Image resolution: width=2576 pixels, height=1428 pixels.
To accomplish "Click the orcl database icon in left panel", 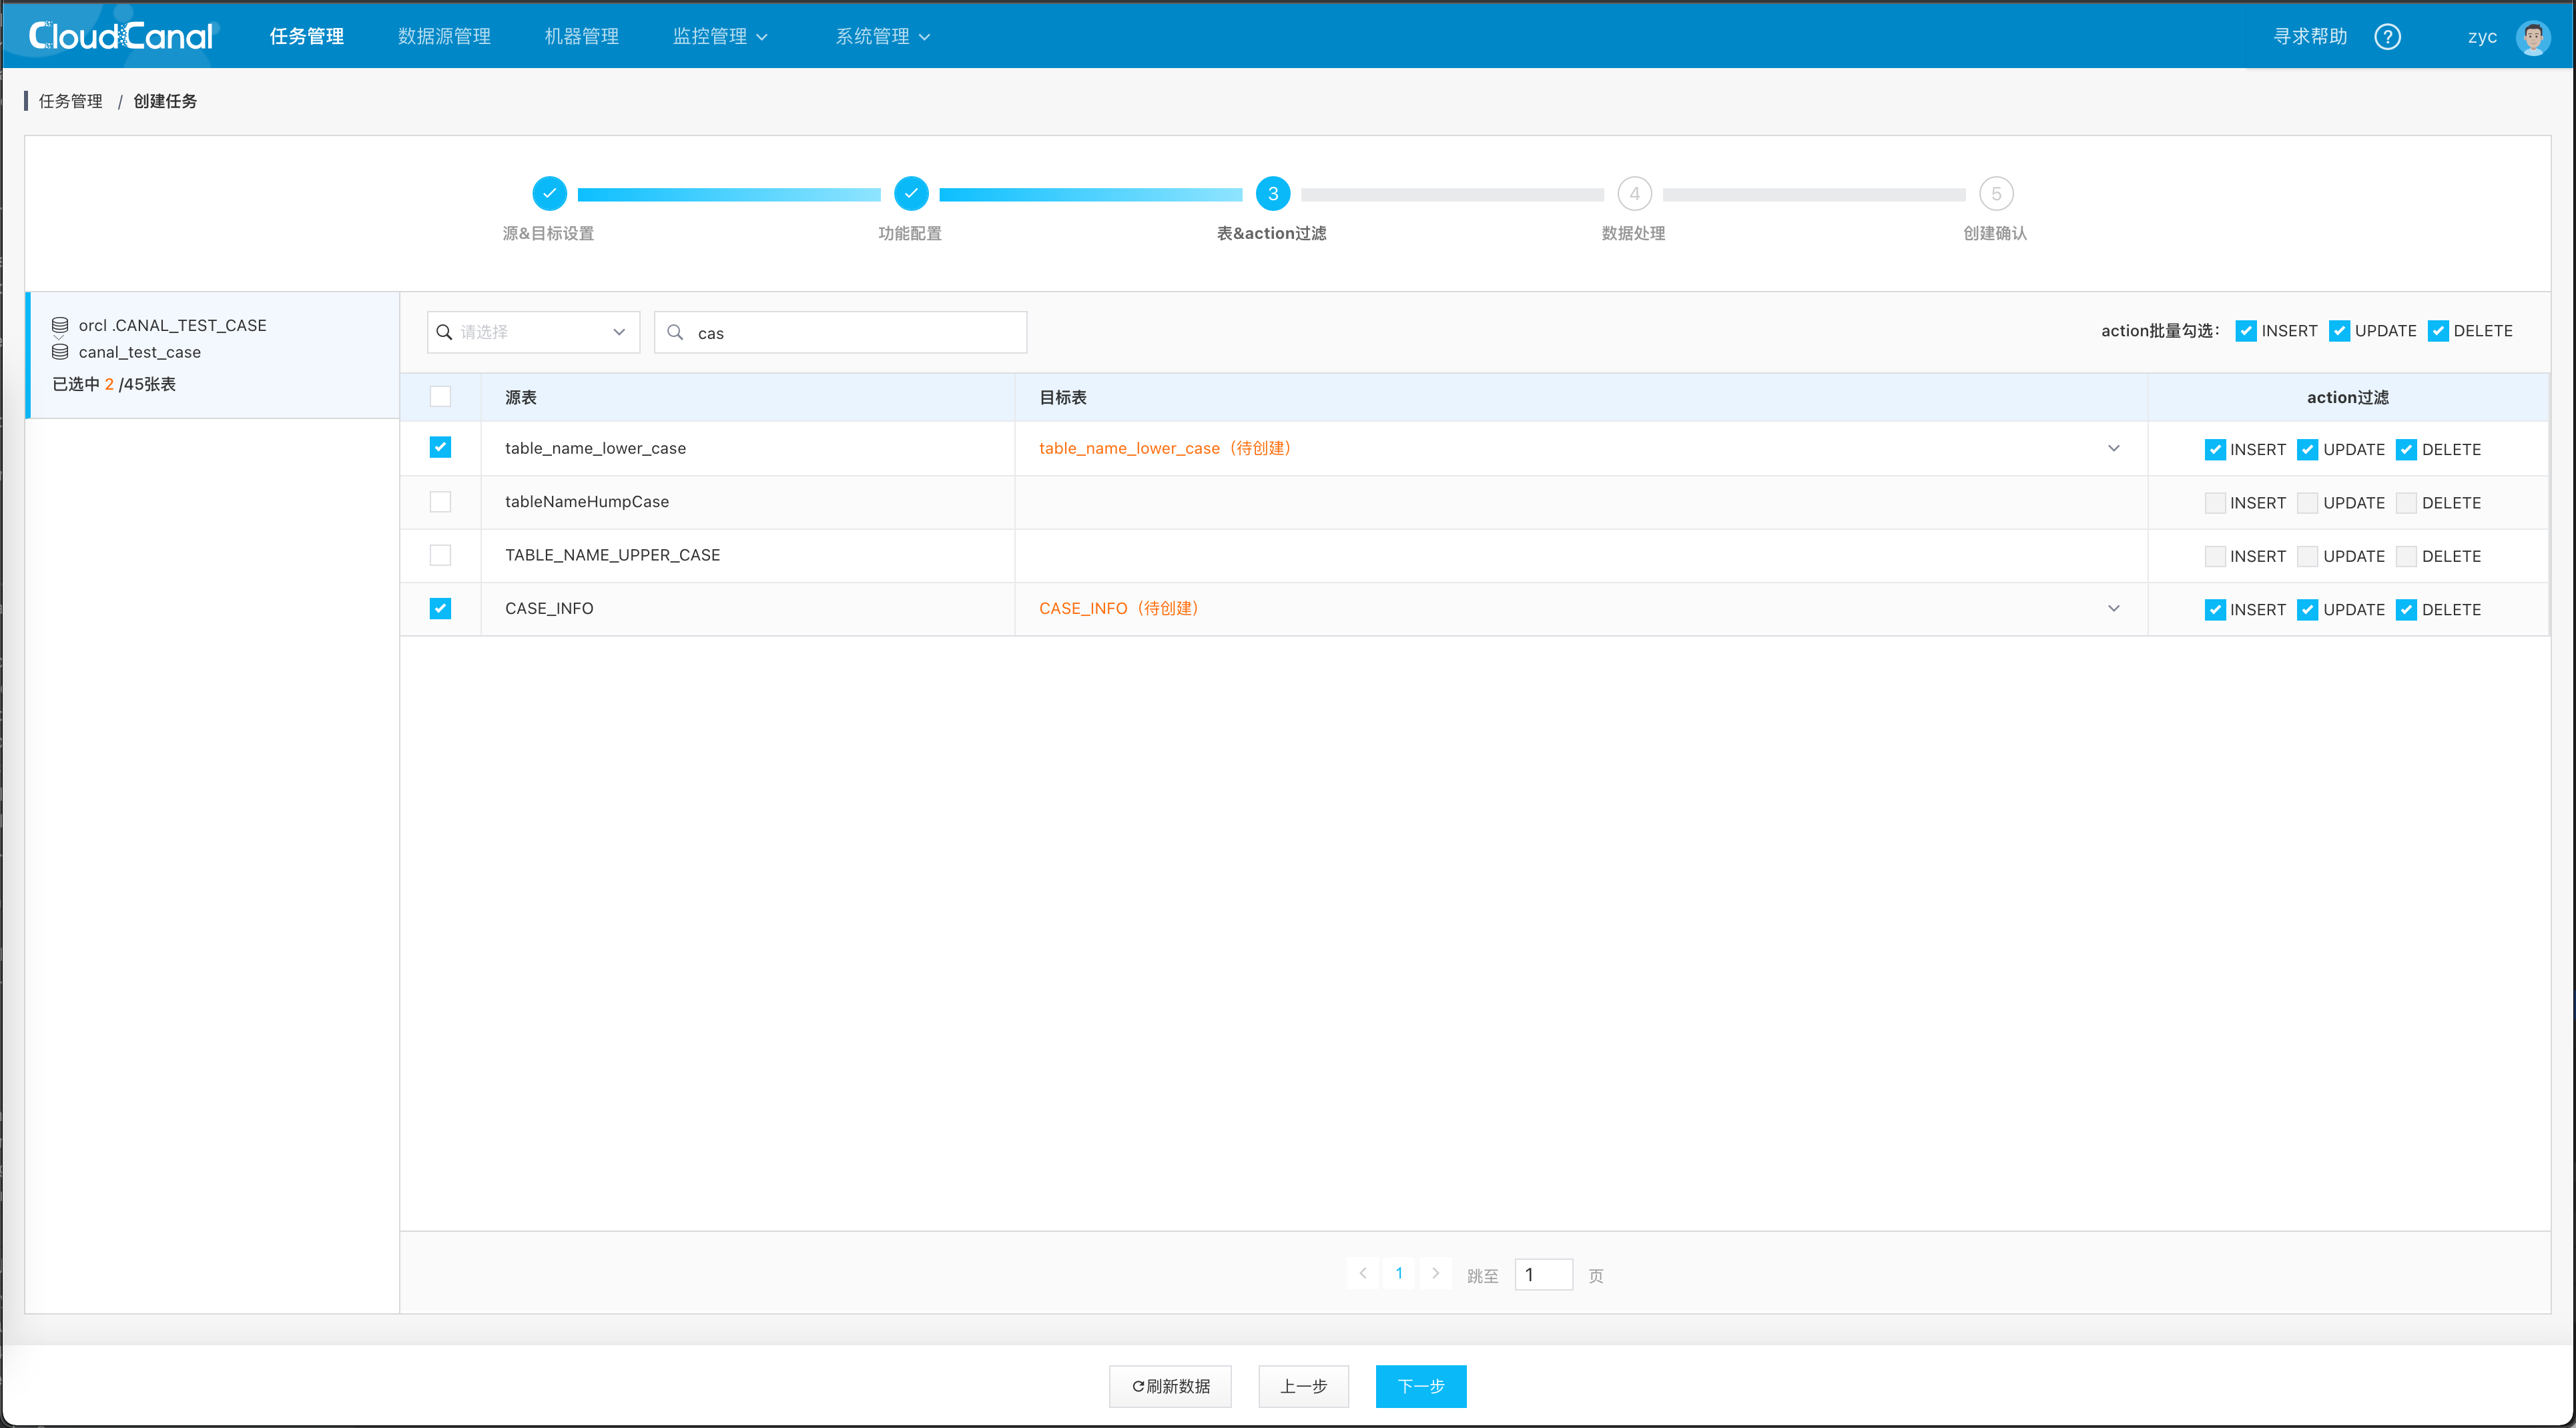I will tap(60, 325).
